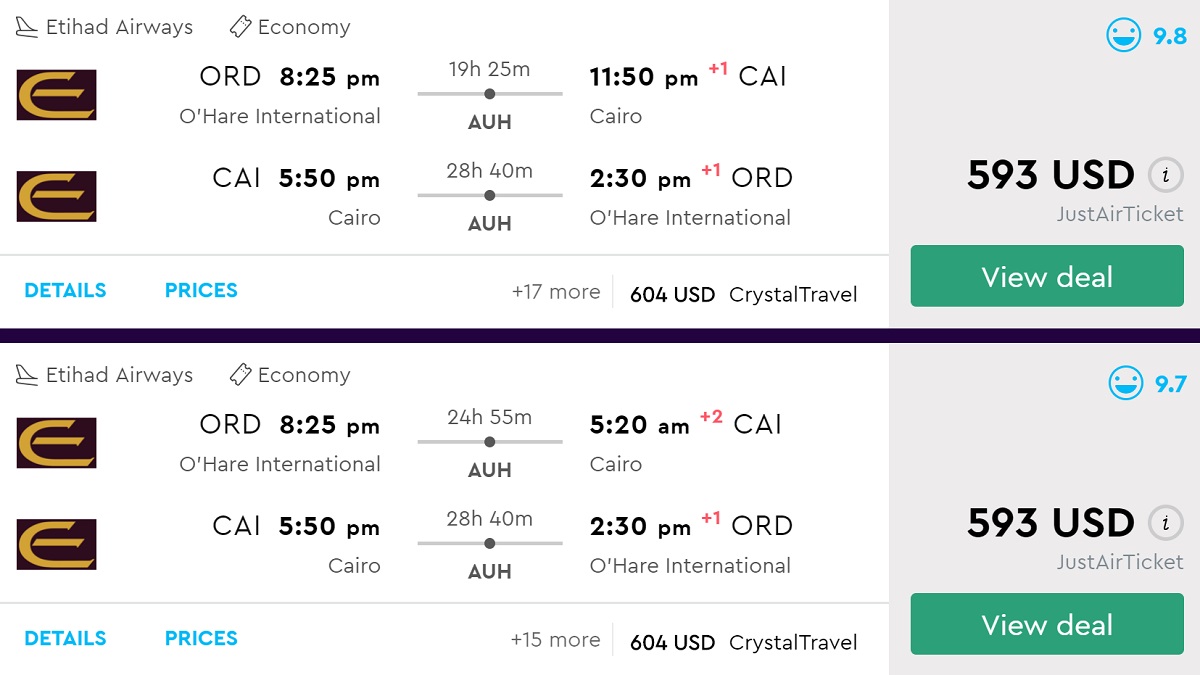The width and height of the screenshot is (1200, 675).
Task: Expand the +17 more deals list
Action: coord(556,292)
